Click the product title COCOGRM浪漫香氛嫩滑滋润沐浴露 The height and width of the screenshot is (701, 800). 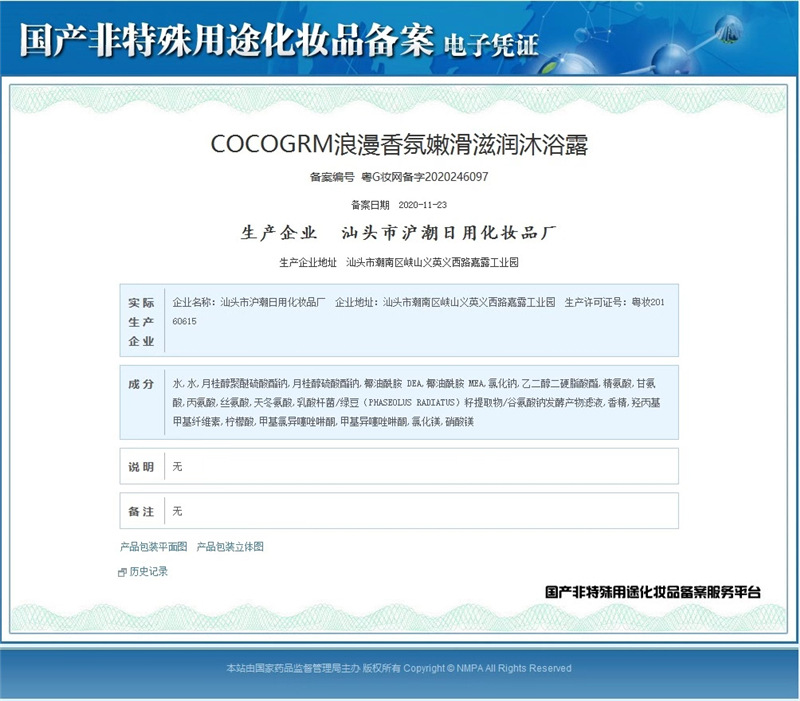coord(399,144)
